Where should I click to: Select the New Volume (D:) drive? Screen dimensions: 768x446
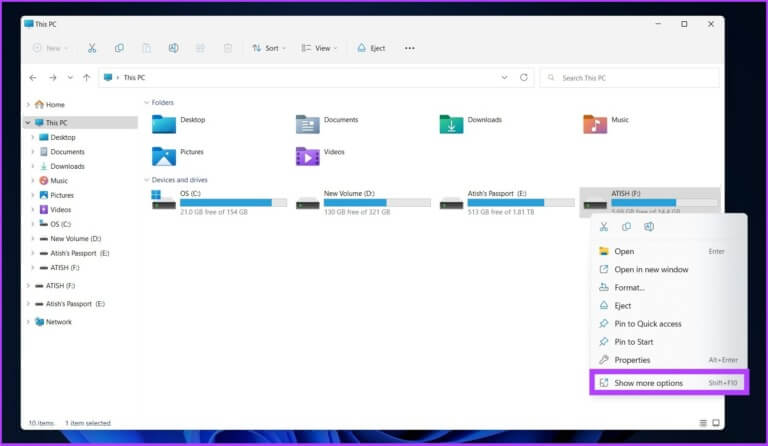point(363,202)
